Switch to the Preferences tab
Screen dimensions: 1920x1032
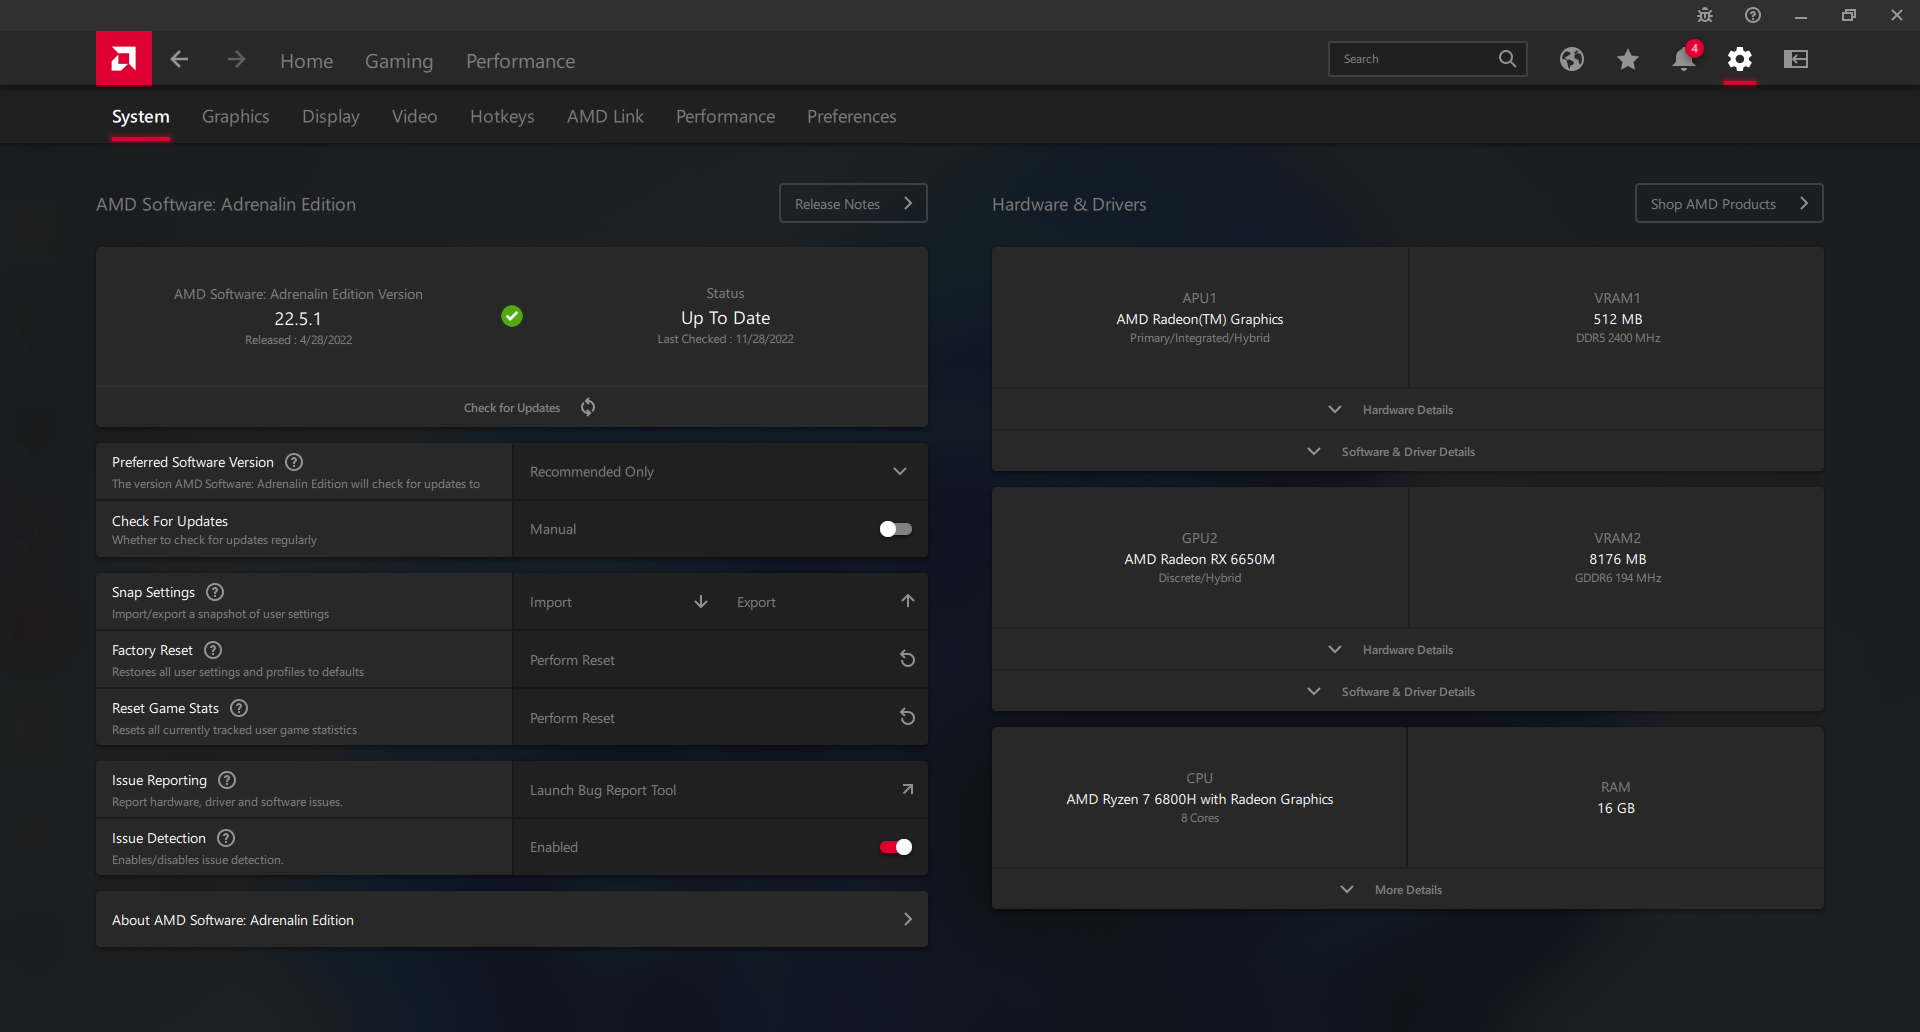[x=852, y=117]
